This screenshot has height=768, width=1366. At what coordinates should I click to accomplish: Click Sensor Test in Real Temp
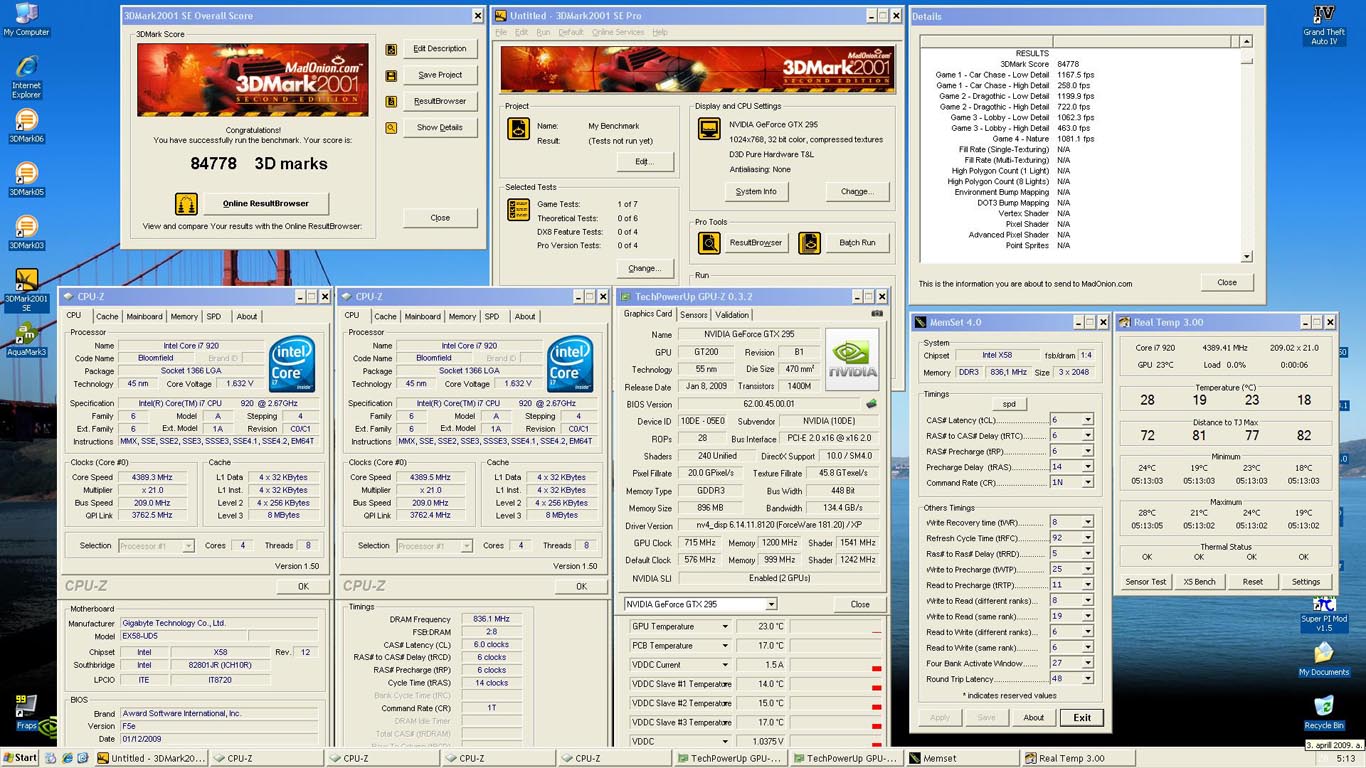pos(1146,582)
